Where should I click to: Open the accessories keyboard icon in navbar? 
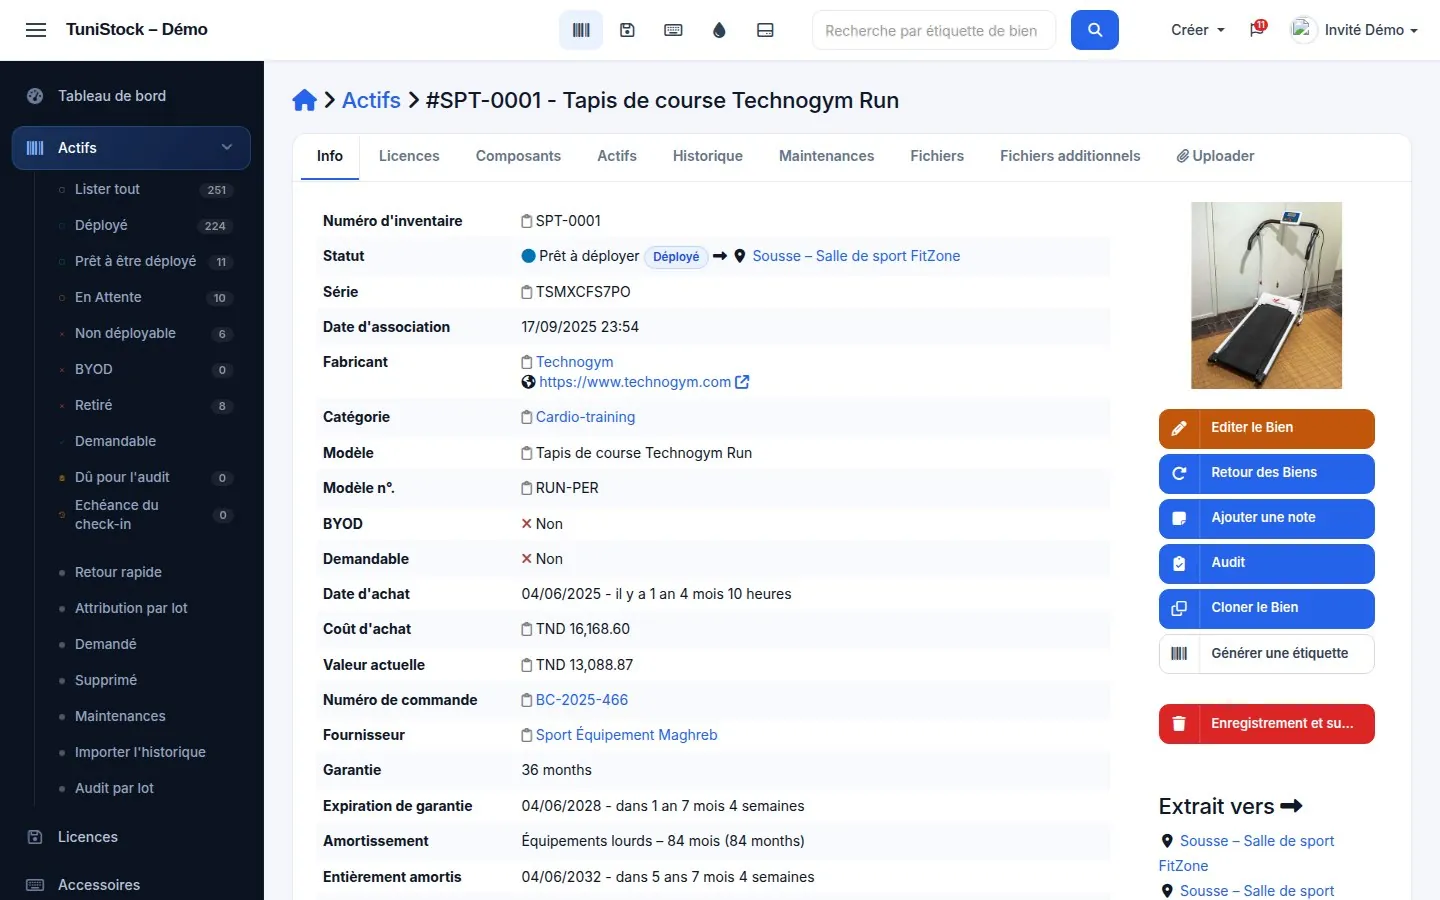673,30
